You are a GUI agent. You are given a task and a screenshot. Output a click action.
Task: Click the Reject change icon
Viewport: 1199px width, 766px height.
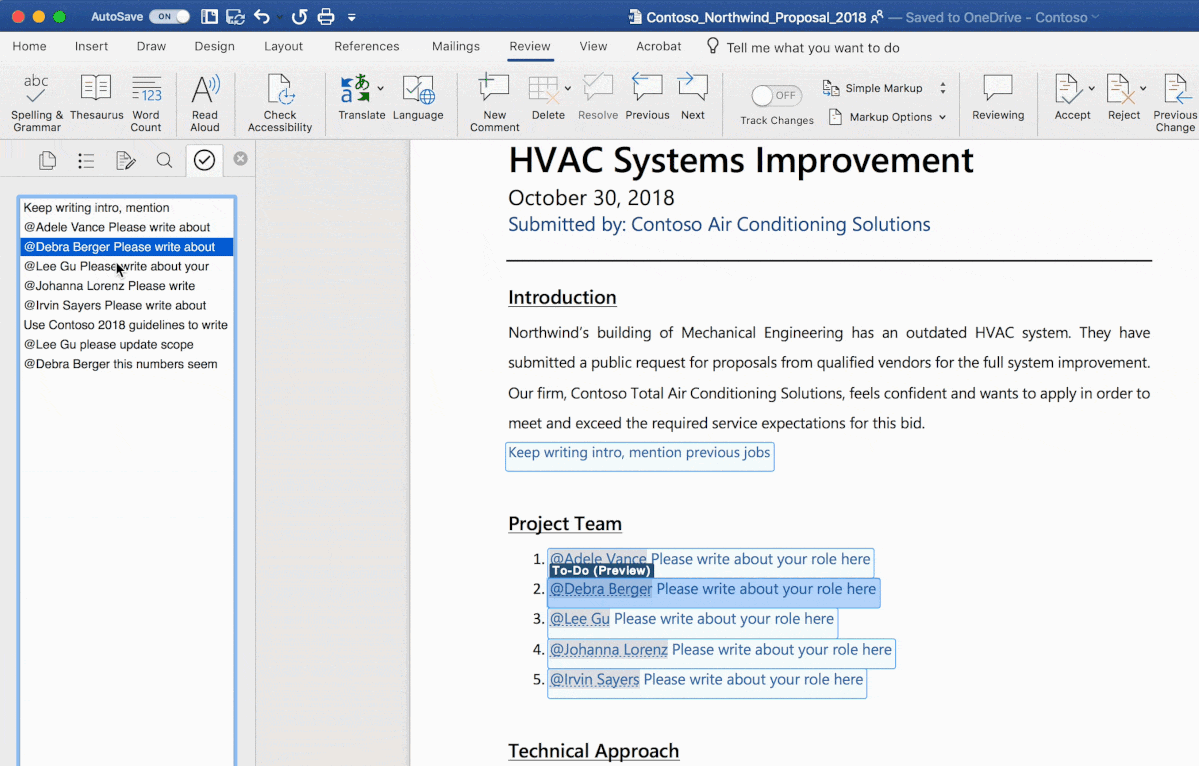pos(1119,89)
